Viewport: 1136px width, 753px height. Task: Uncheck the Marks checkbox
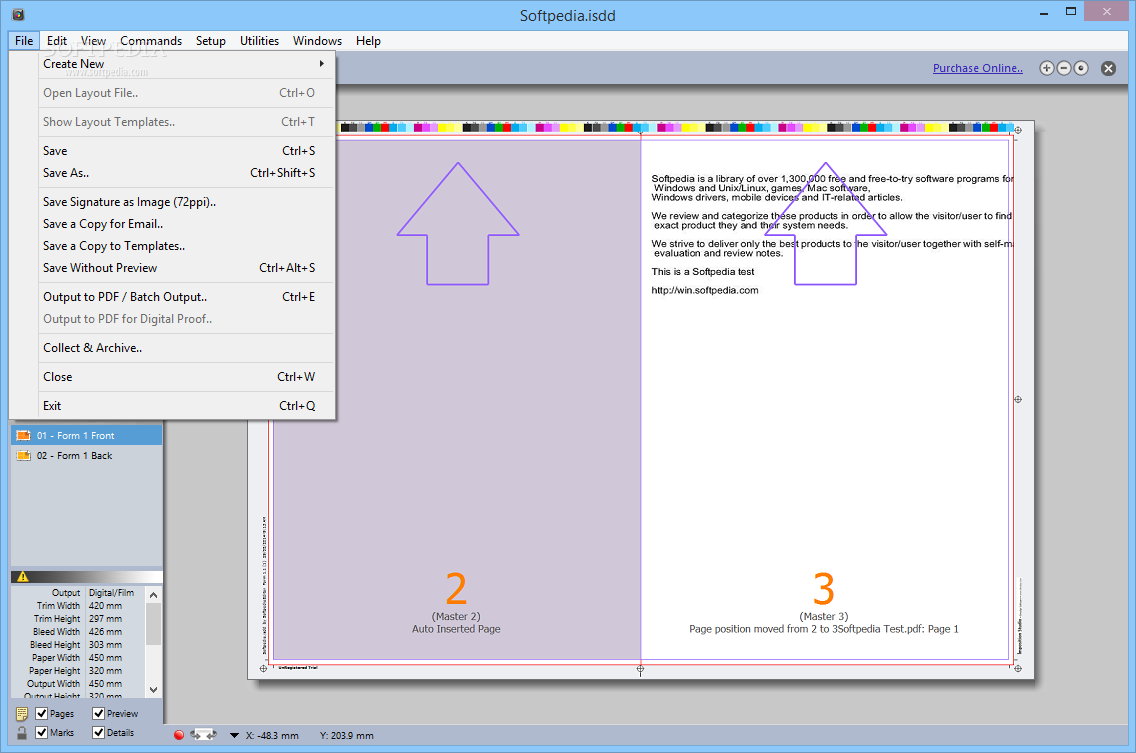41,733
